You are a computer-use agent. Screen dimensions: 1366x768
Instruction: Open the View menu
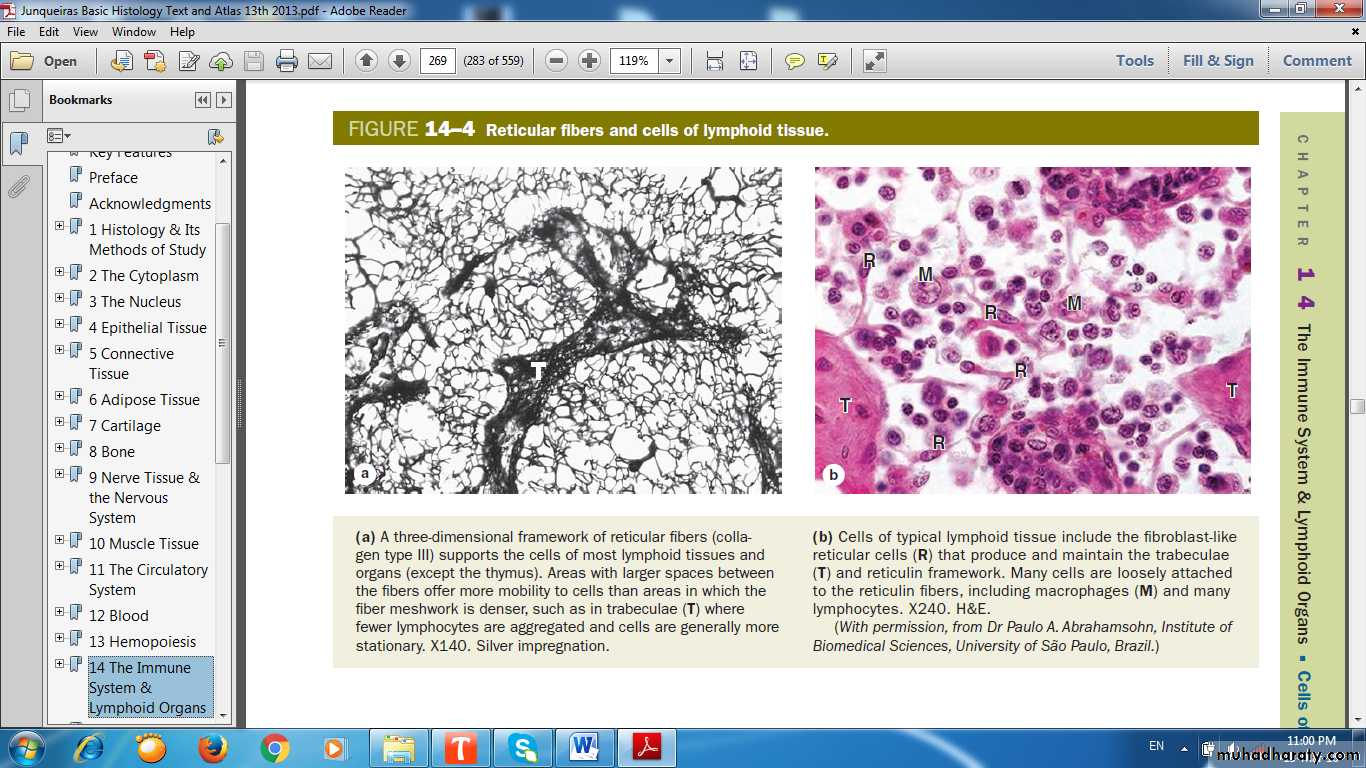tap(85, 32)
